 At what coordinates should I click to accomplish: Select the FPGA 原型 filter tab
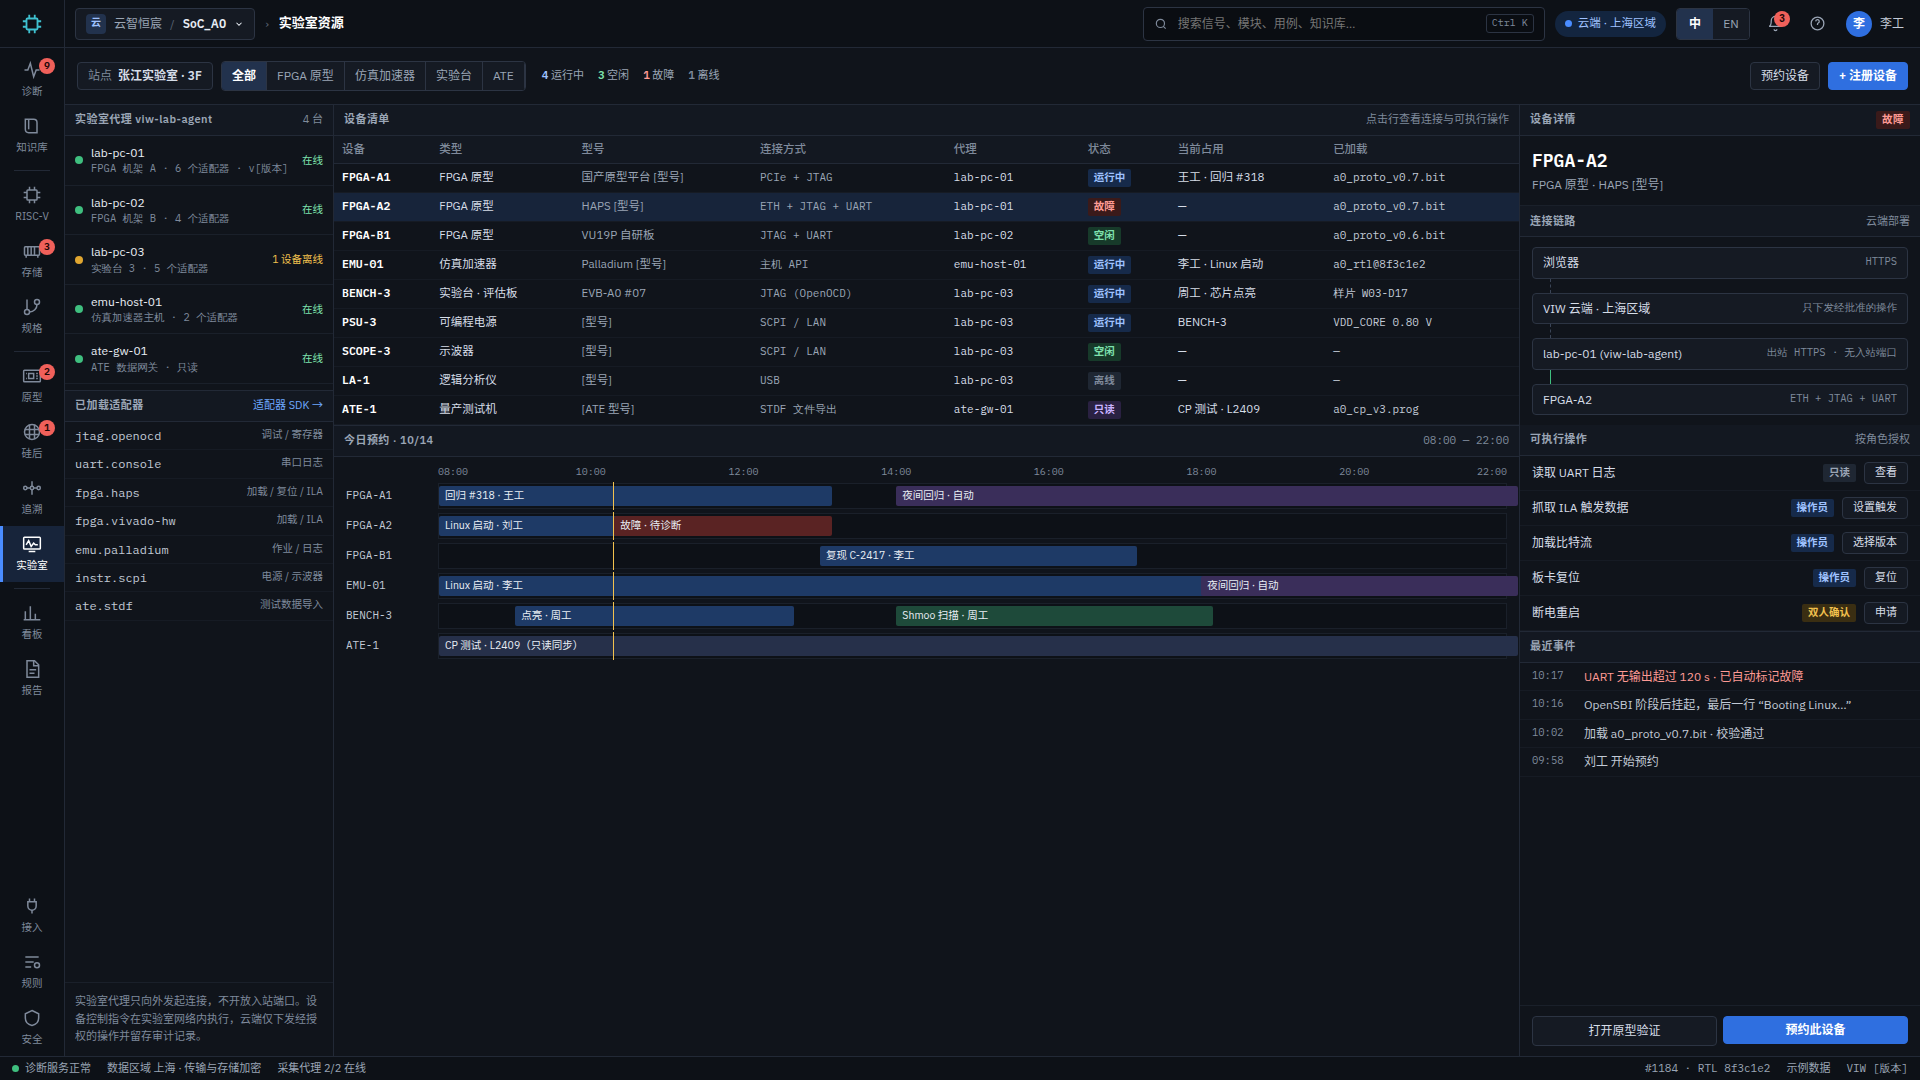click(305, 75)
